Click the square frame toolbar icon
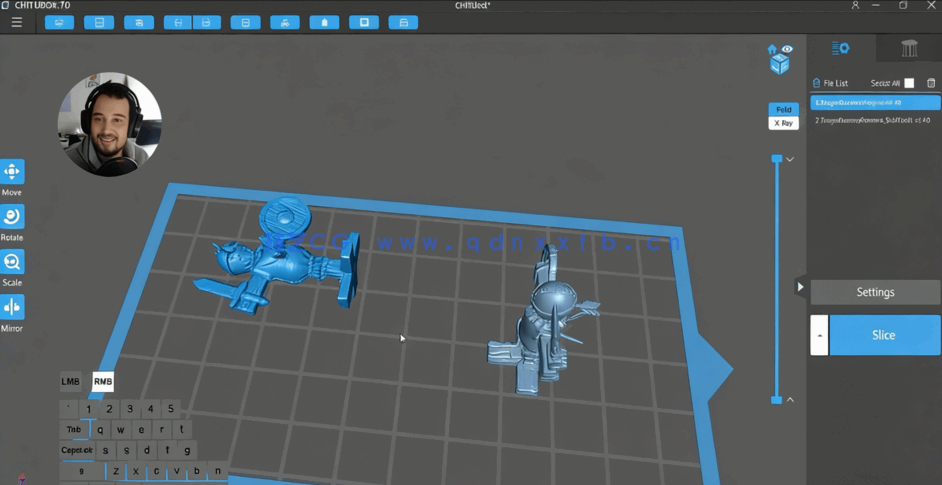The image size is (942, 485). click(364, 23)
